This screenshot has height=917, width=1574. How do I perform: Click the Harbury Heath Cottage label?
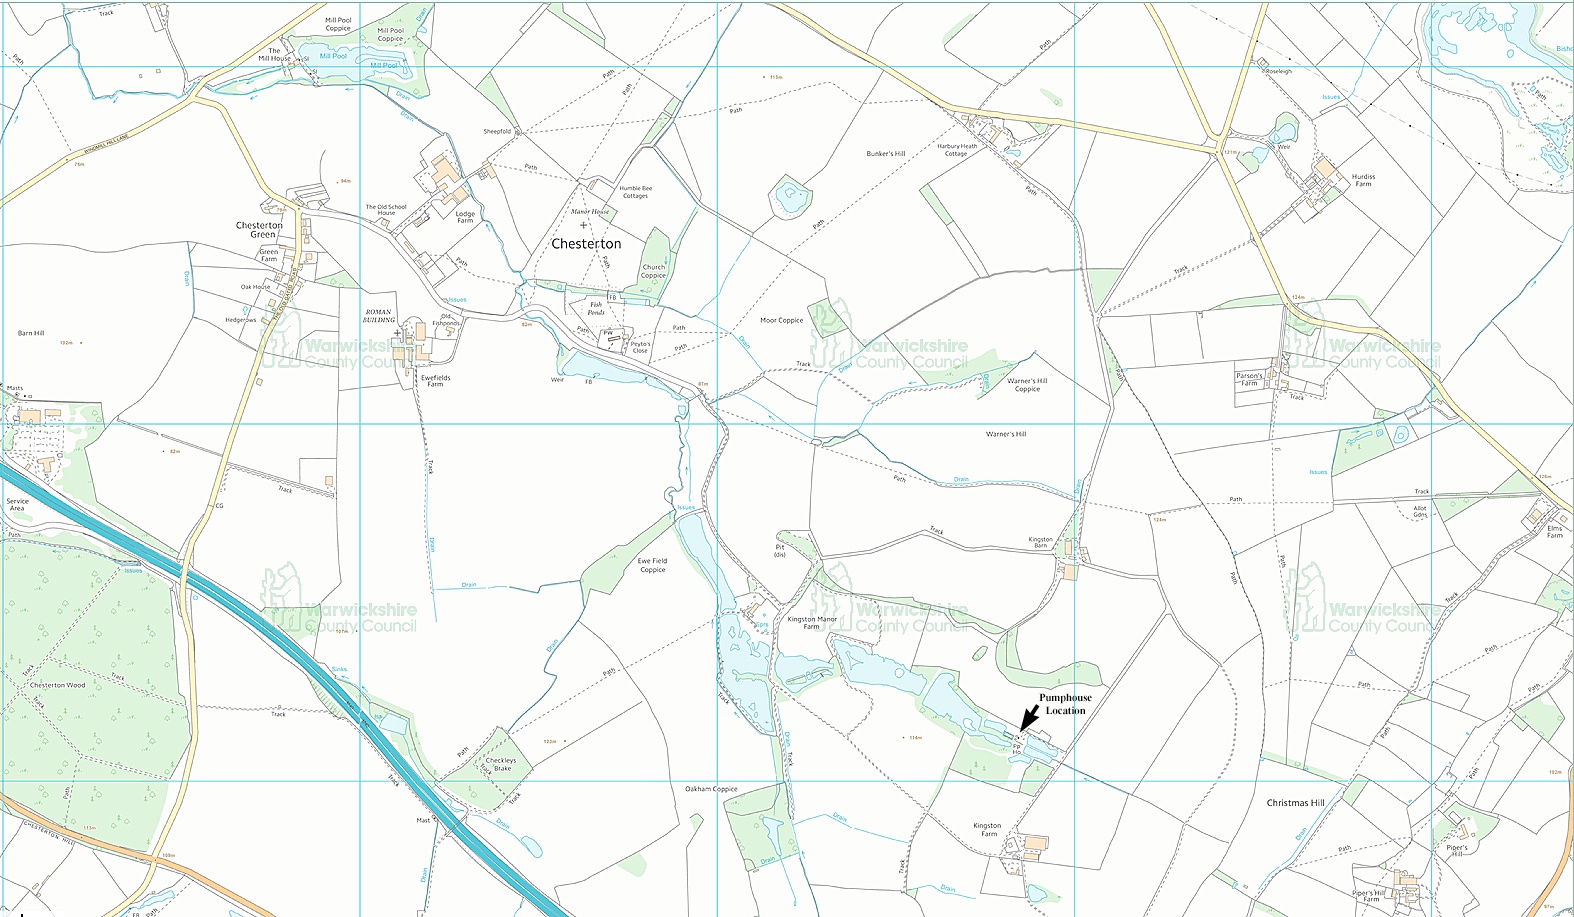pyautogui.click(x=957, y=150)
